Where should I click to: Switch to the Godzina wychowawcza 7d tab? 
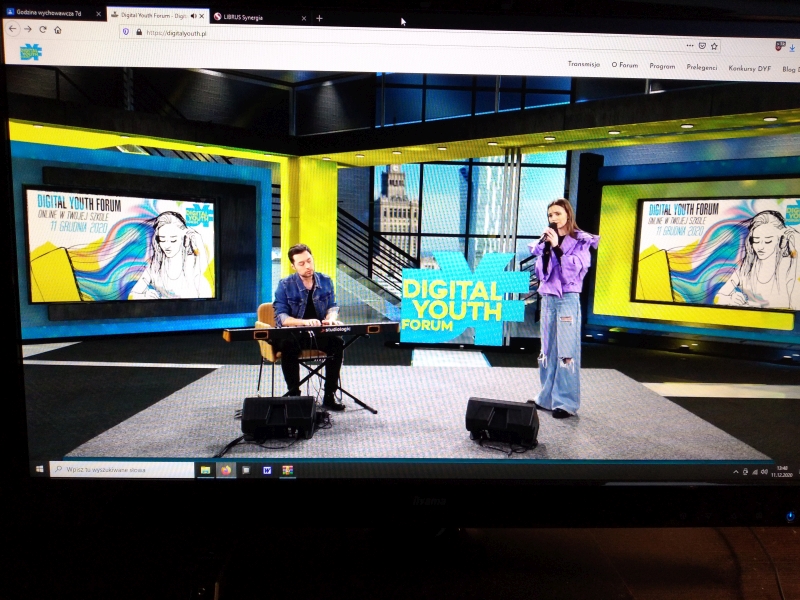point(50,14)
